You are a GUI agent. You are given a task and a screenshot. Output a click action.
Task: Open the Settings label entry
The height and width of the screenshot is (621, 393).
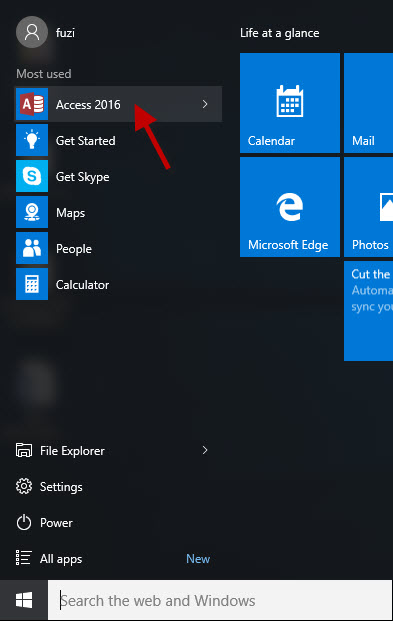coord(61,487)
